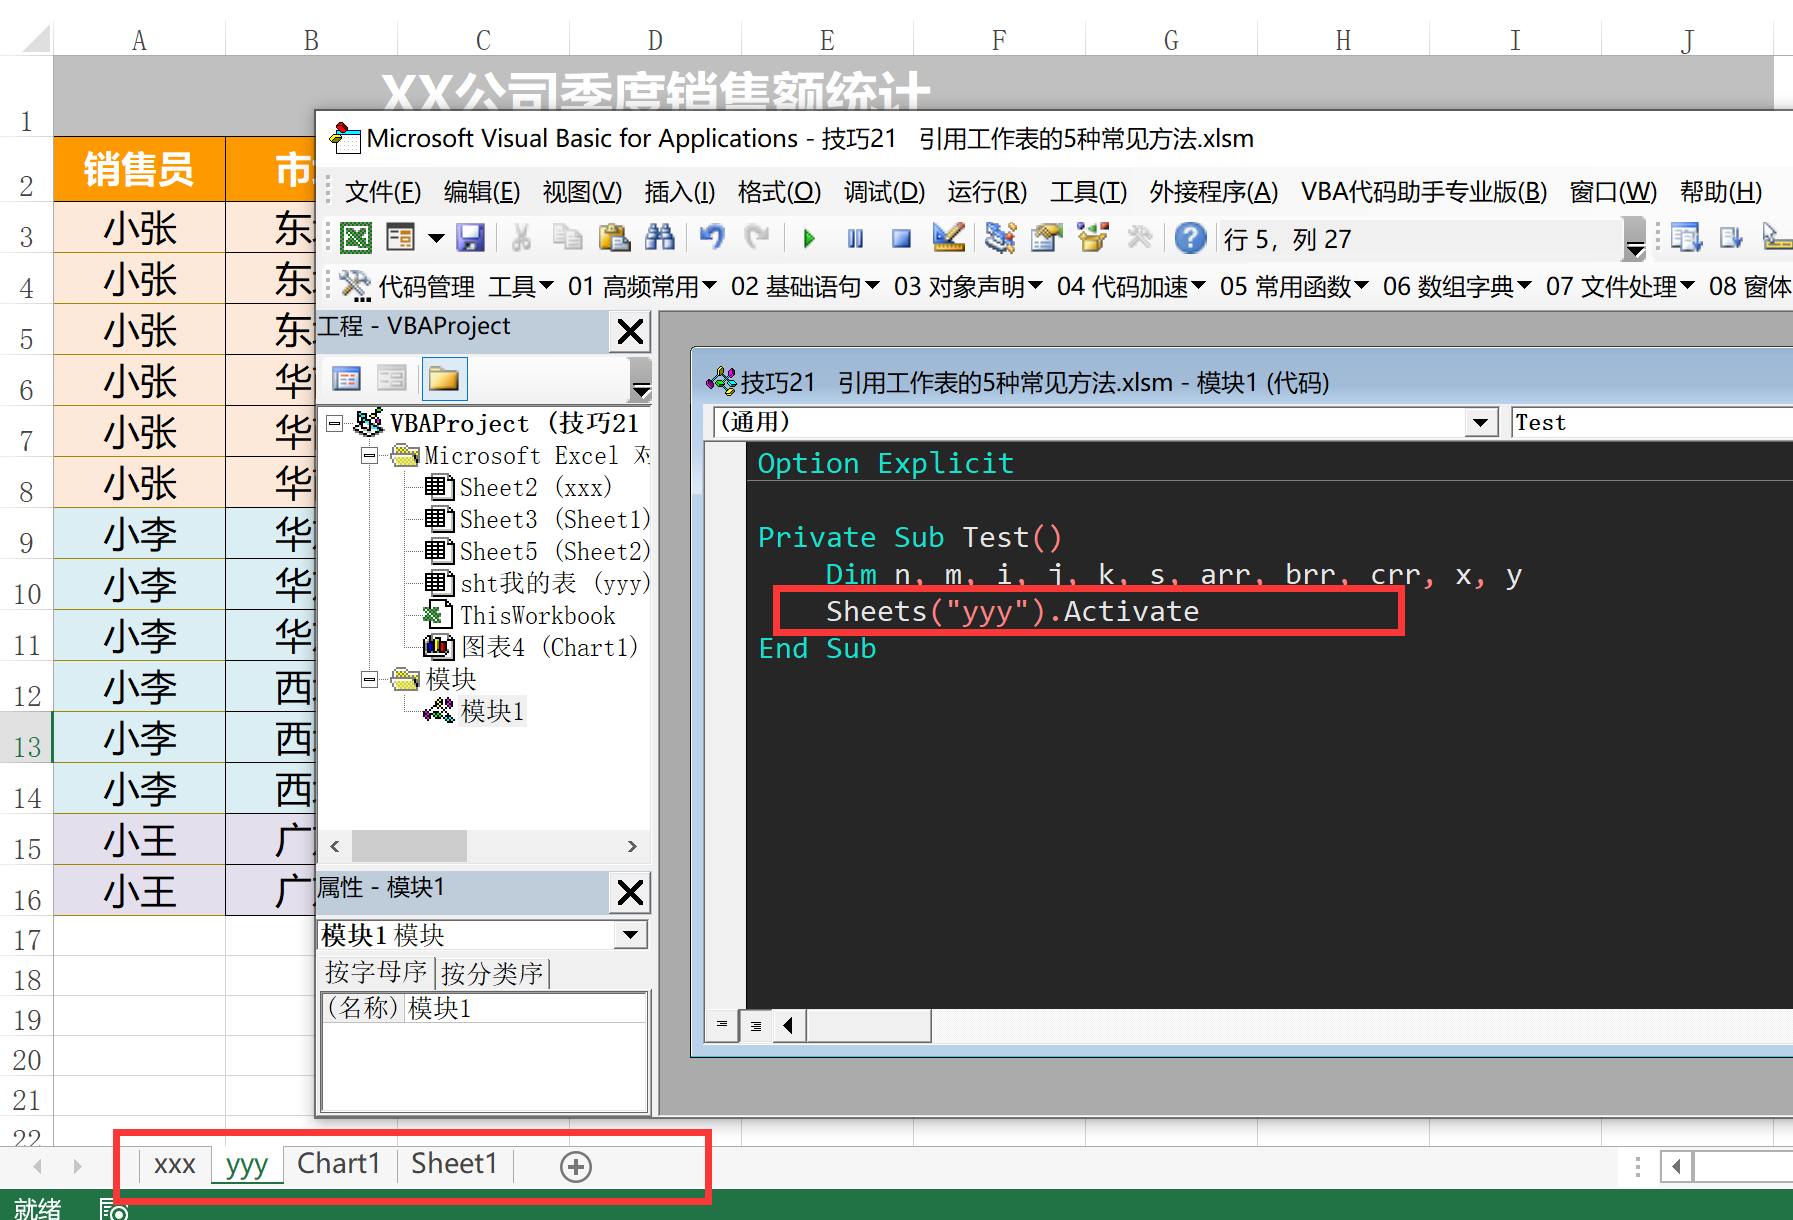Click the Insert UserForm toolbar icon
Viewport: 1793px width, 1220px height.
[x=400, y=238]
